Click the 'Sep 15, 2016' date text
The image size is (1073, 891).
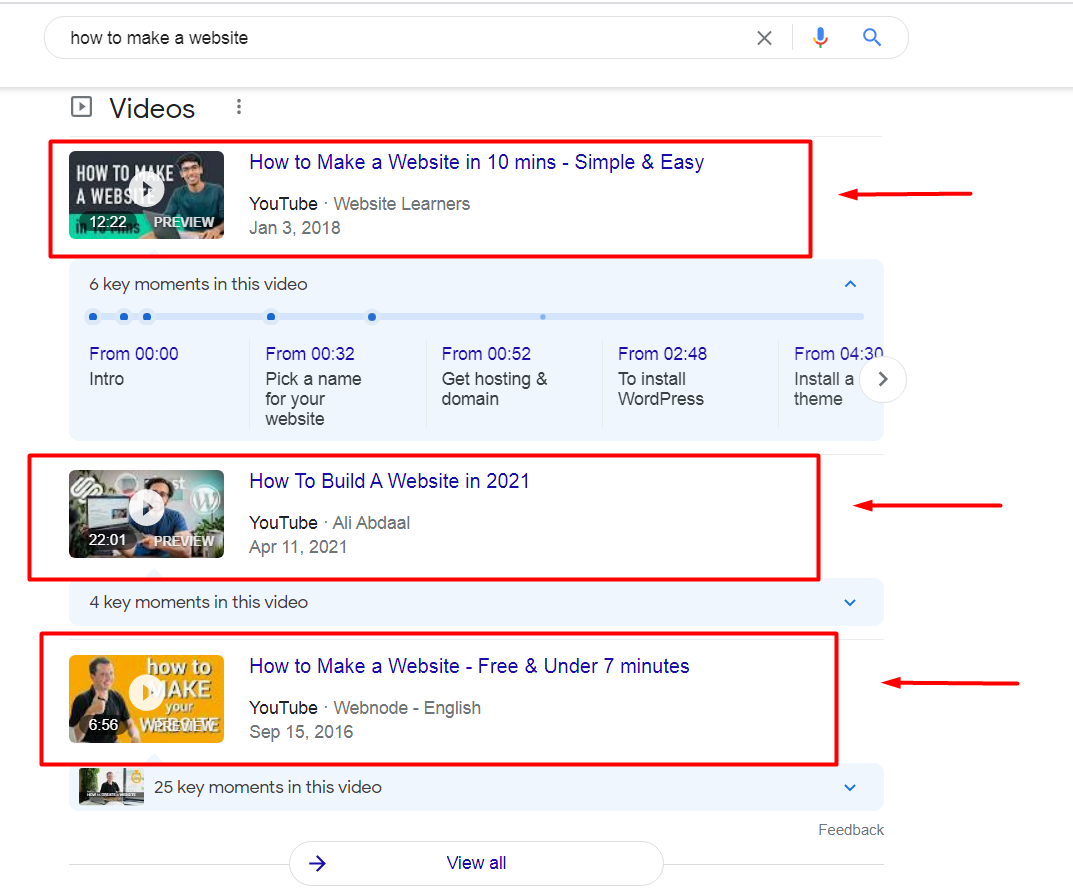click(301, 732)
